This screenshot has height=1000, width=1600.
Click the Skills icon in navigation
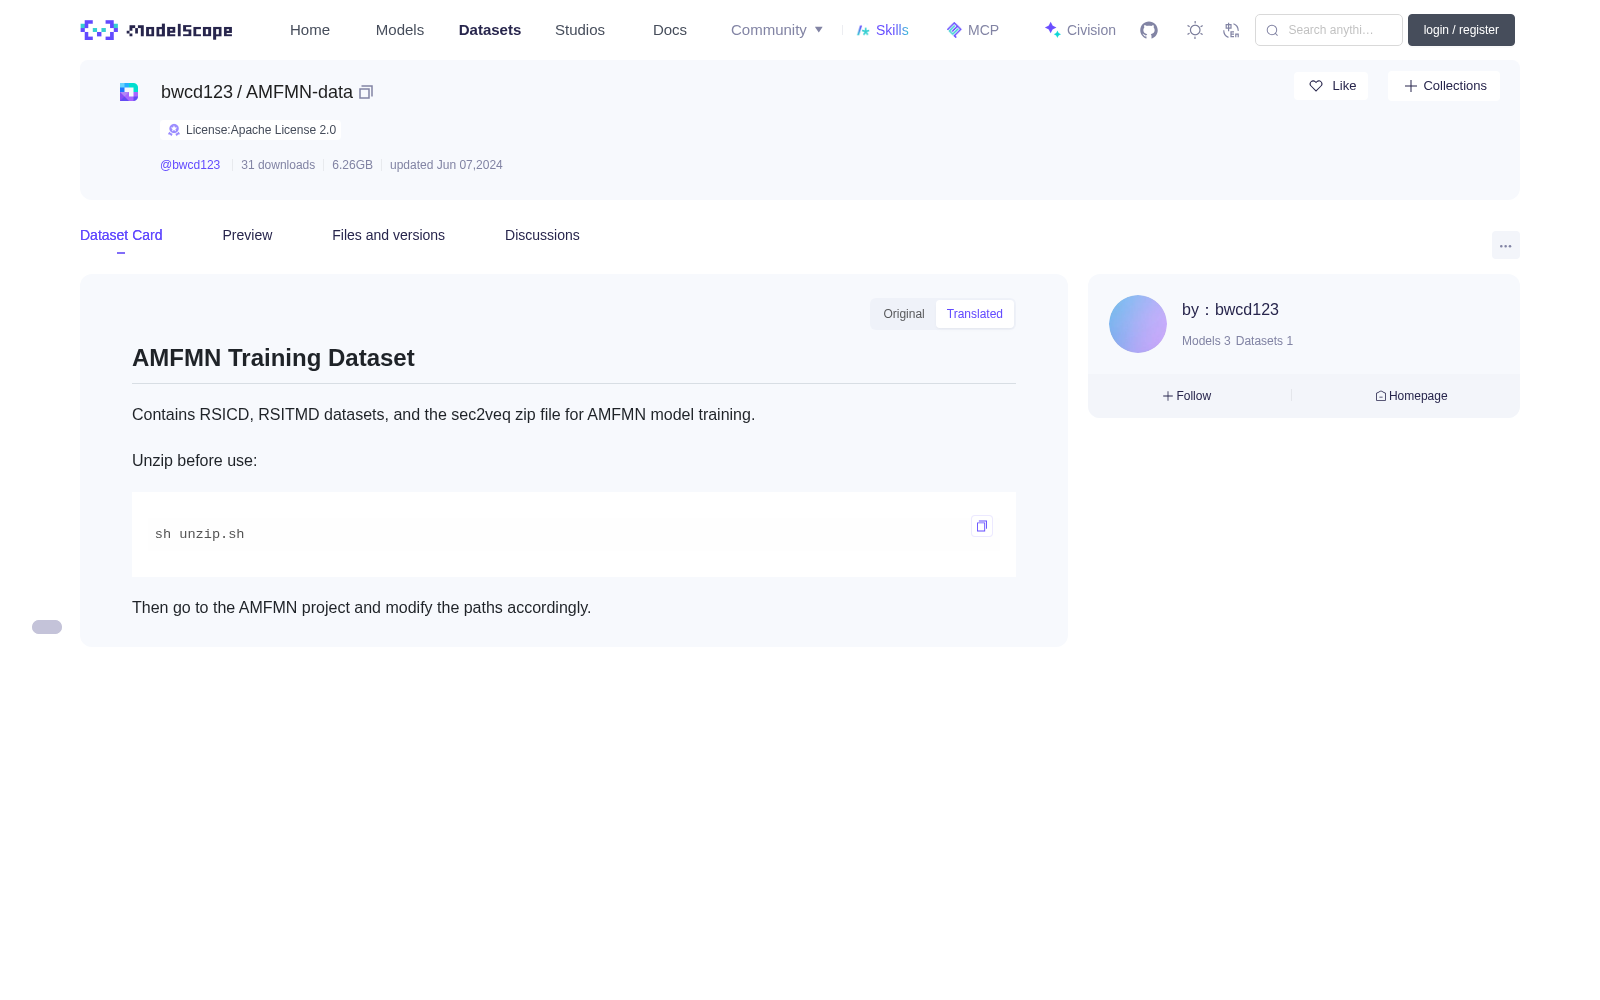pyautogui.click(x=863, y=30)
